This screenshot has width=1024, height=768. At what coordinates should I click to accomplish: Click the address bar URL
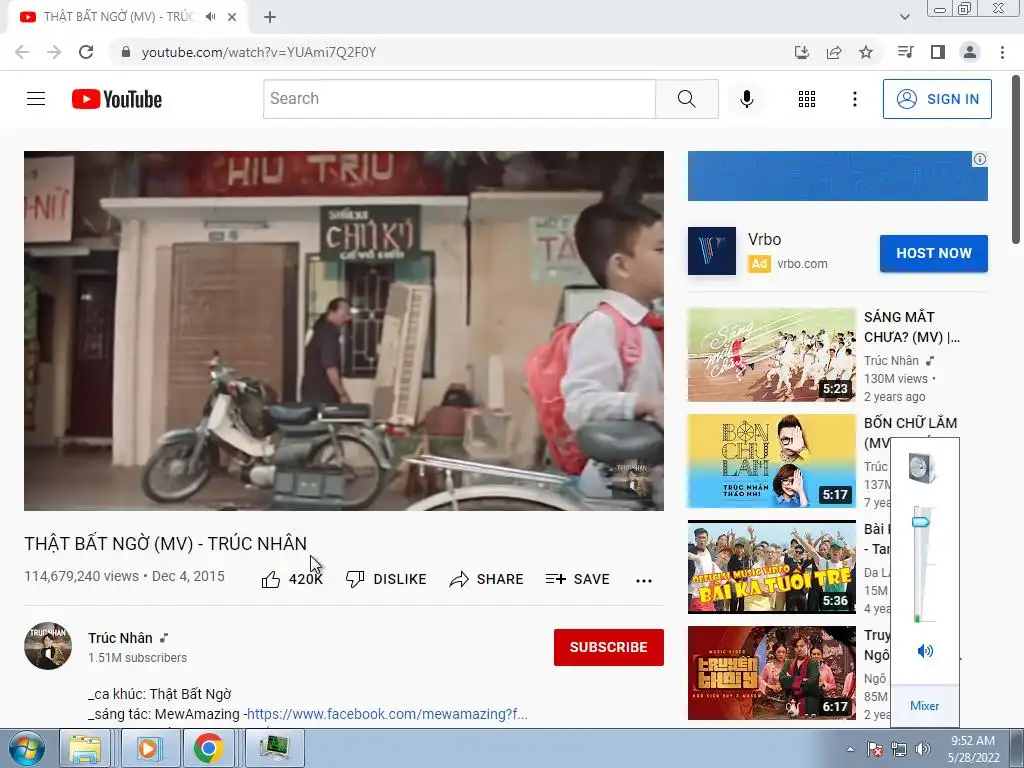pos(259,52)
